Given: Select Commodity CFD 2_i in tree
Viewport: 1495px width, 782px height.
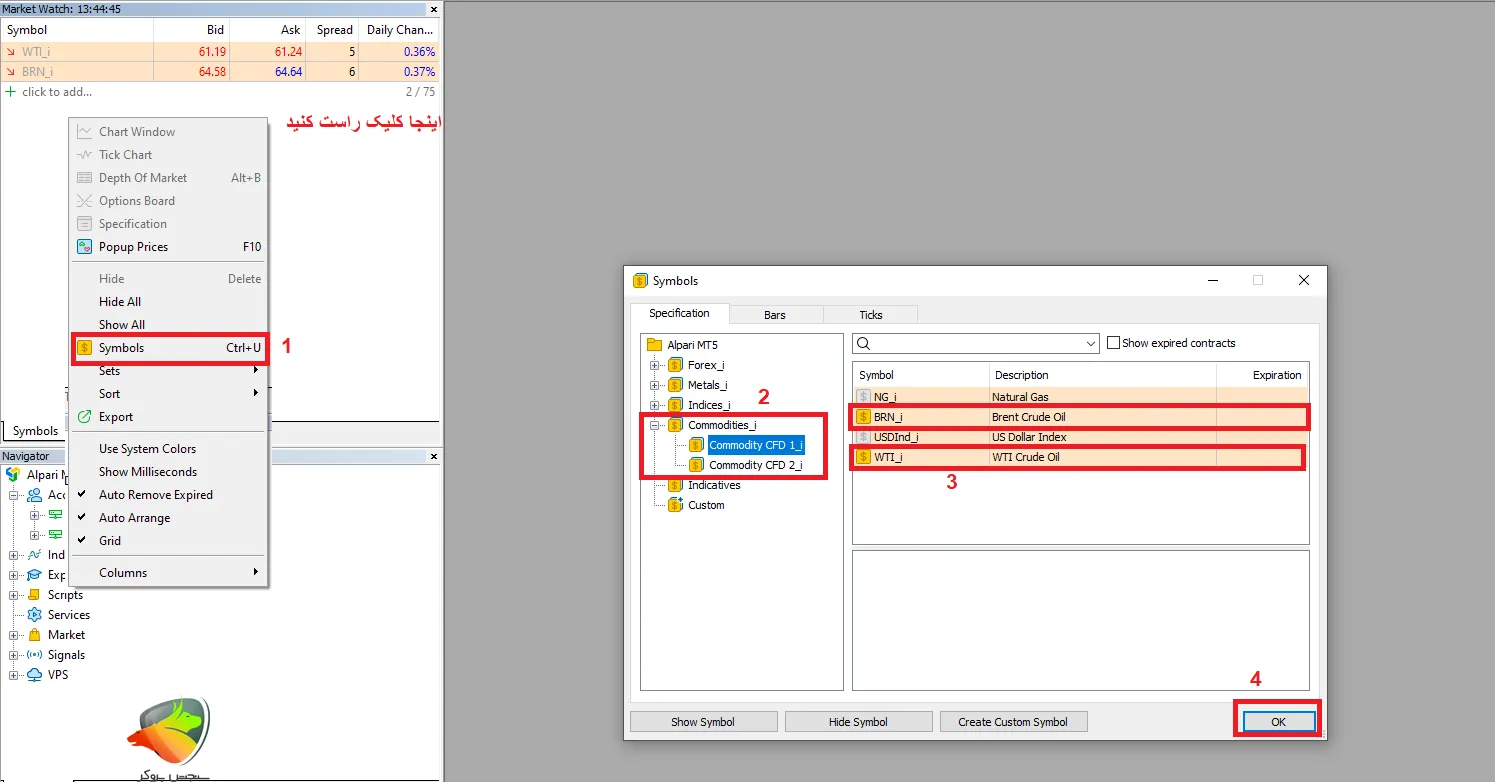Looking at the screenshot, I should click(x=755, y=465).
